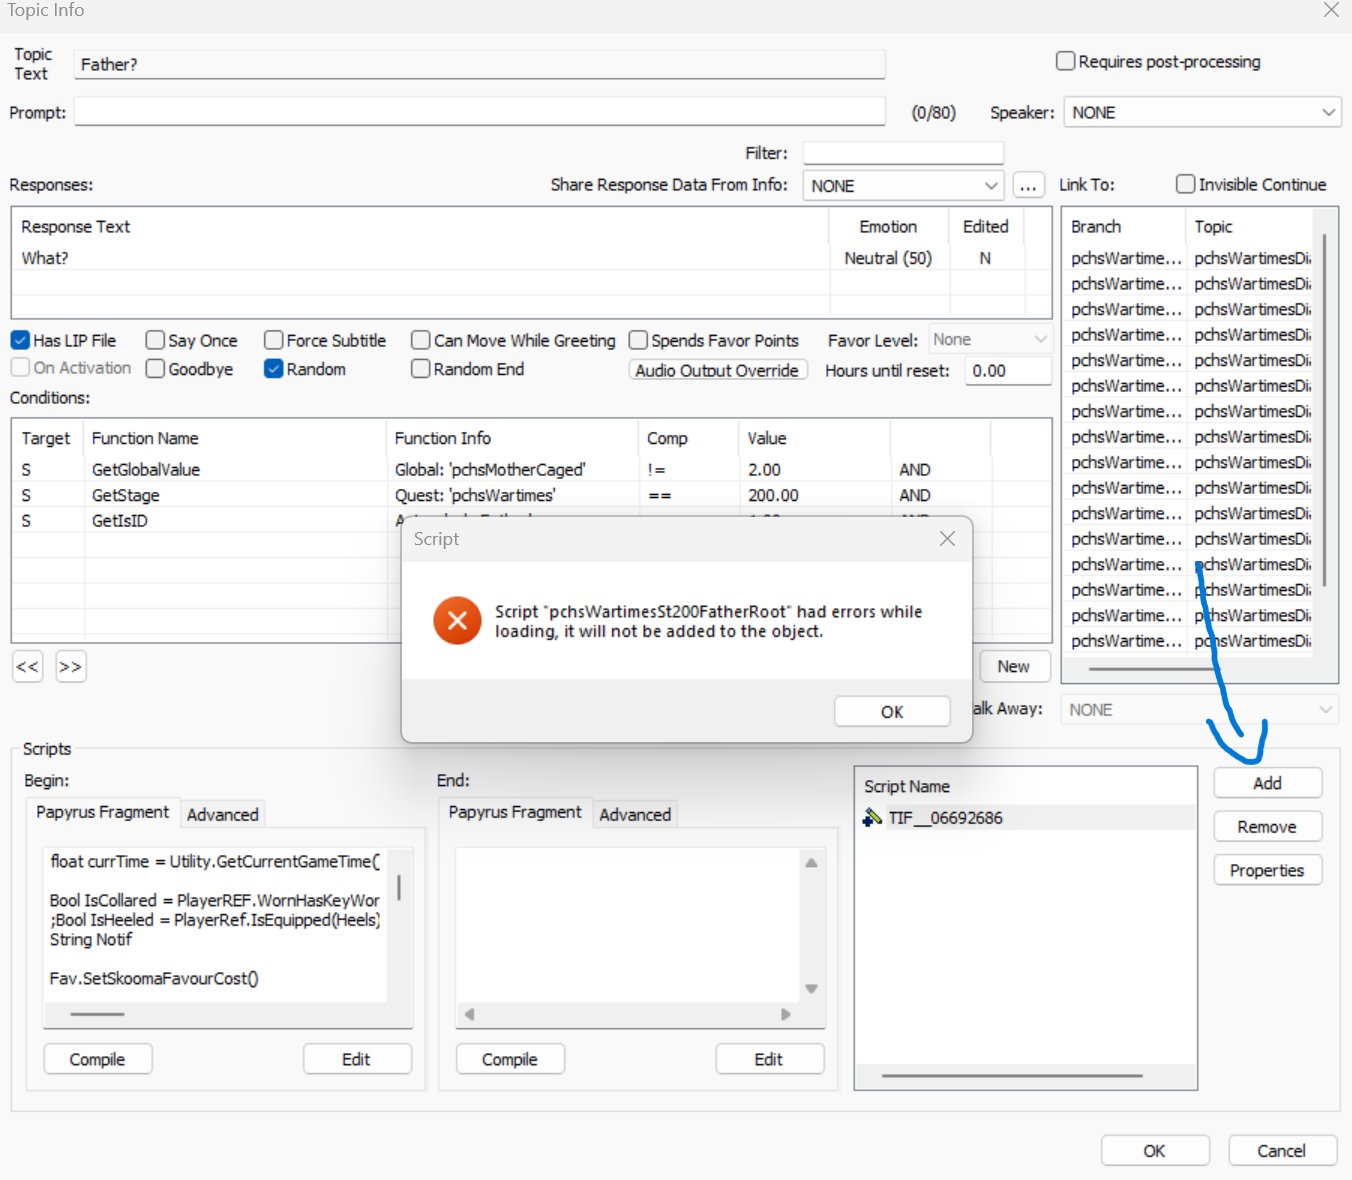This screenshot has height=1180, width=1352.
Task: Enable the Say Once checkbox
Action: [x=155, y=341]
